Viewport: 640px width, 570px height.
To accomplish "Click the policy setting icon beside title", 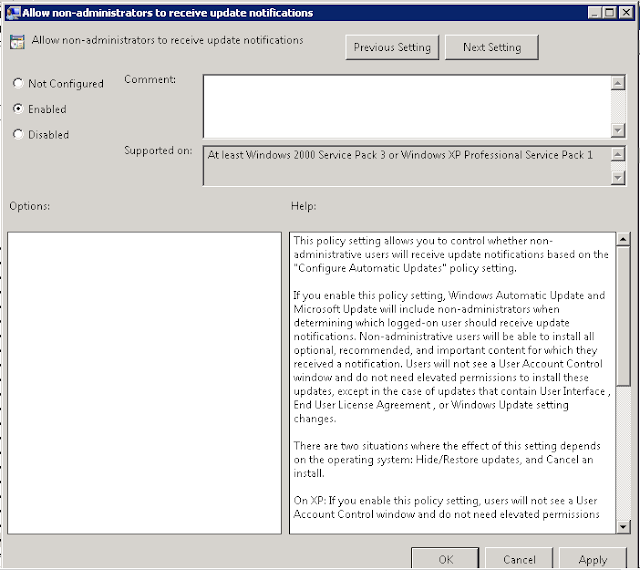I will (x=17, y=42).
